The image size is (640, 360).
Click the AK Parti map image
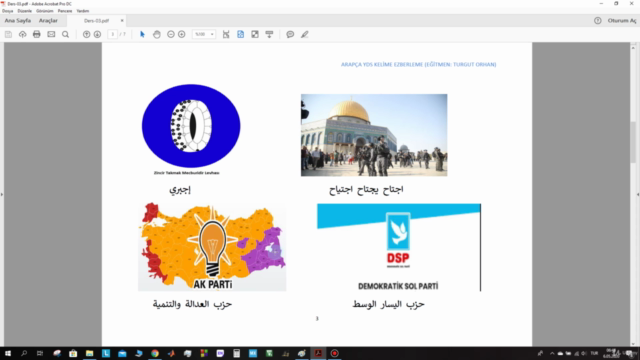(212, 247)
